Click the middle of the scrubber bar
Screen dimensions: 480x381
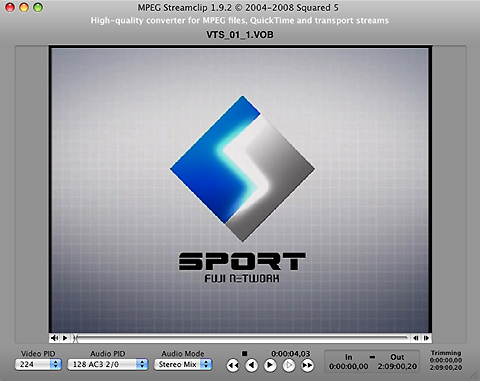[x=241, y=338]
